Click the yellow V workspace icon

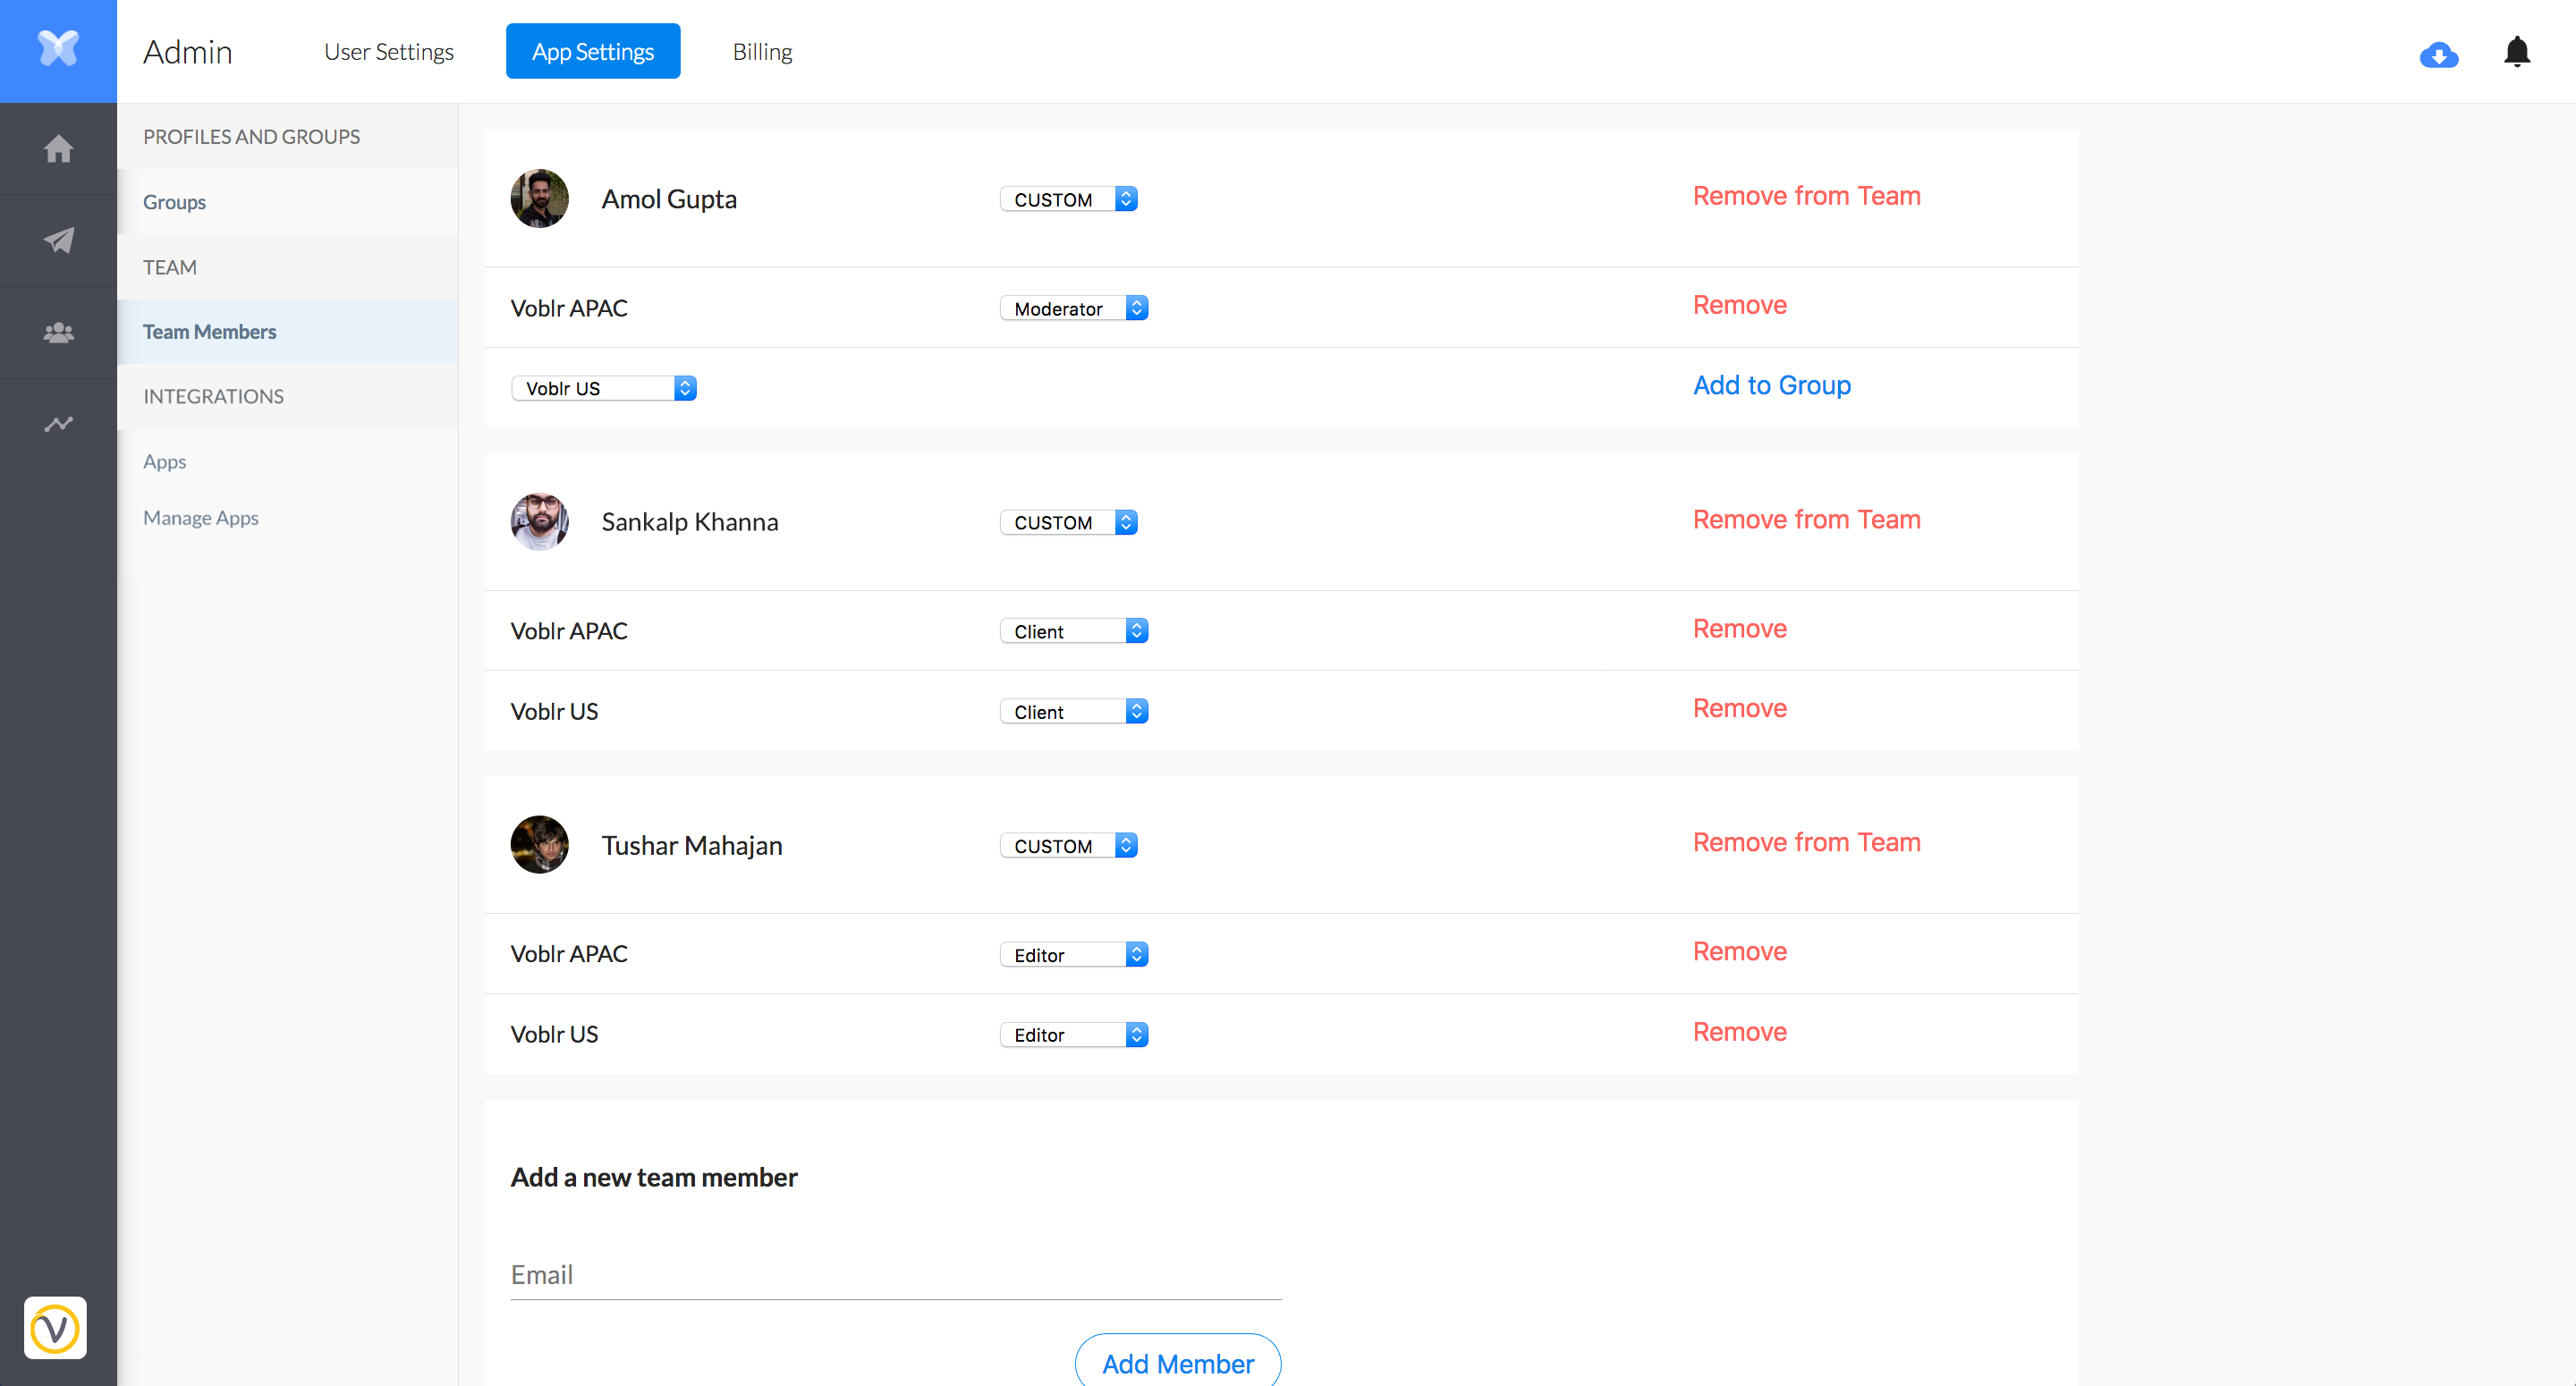[x=55, y=1328]
